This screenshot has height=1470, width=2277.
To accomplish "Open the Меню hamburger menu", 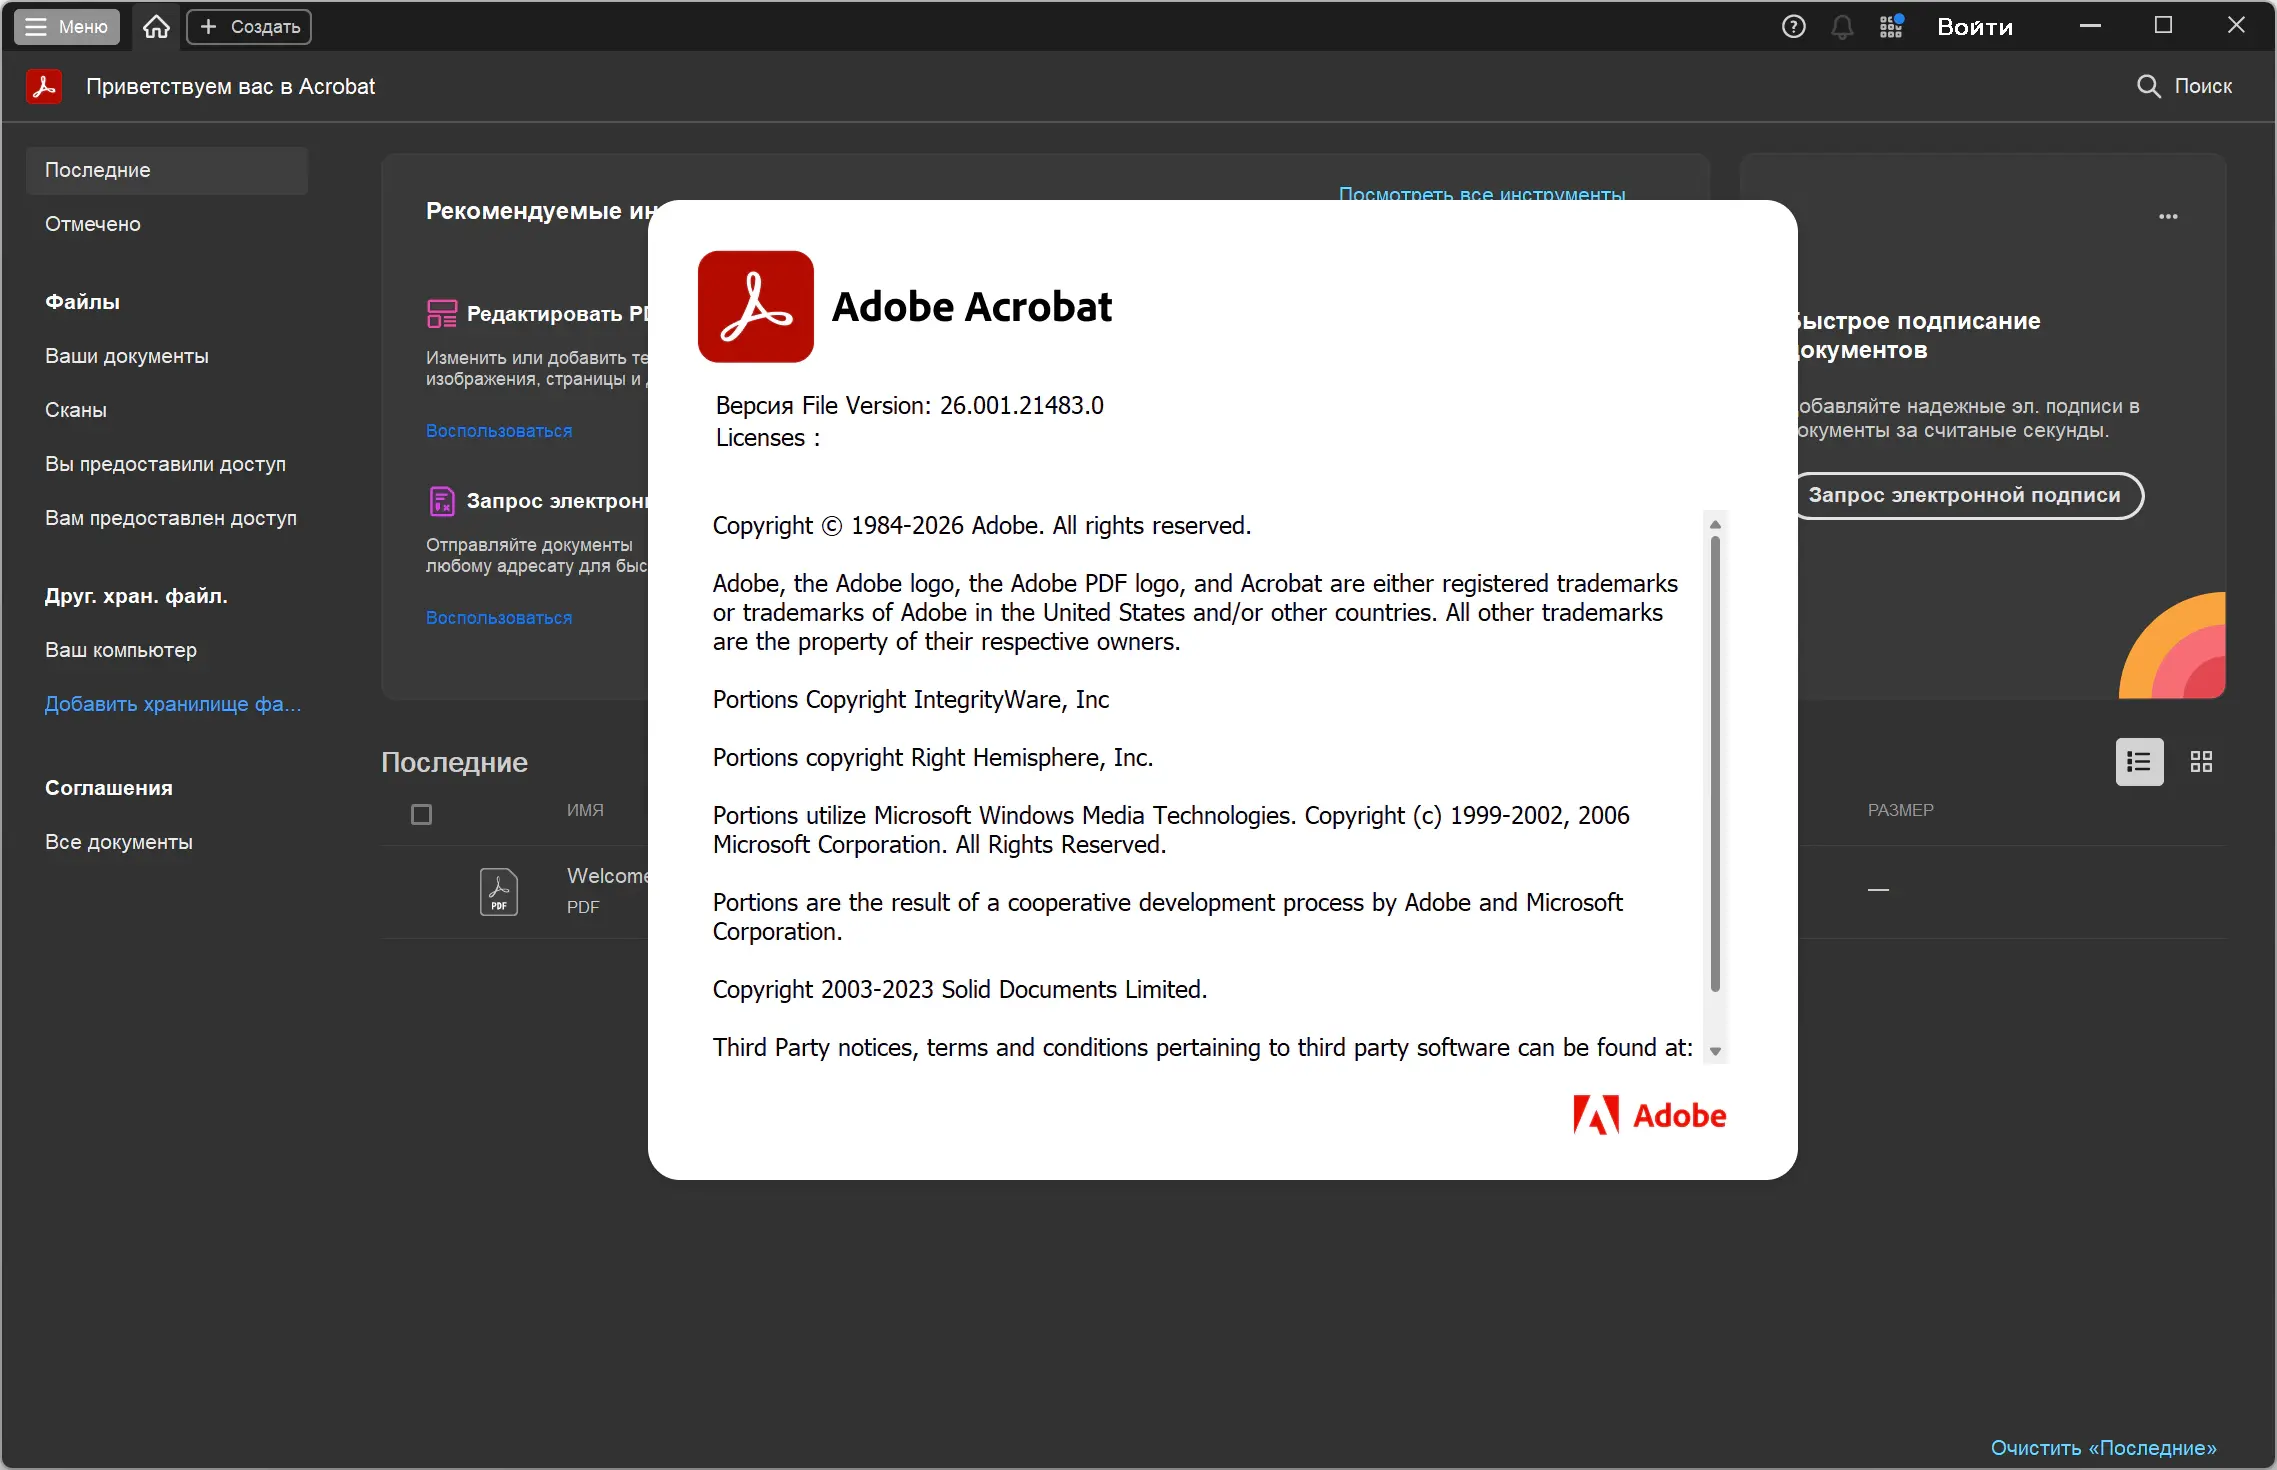I will click(x=67, y=27).
